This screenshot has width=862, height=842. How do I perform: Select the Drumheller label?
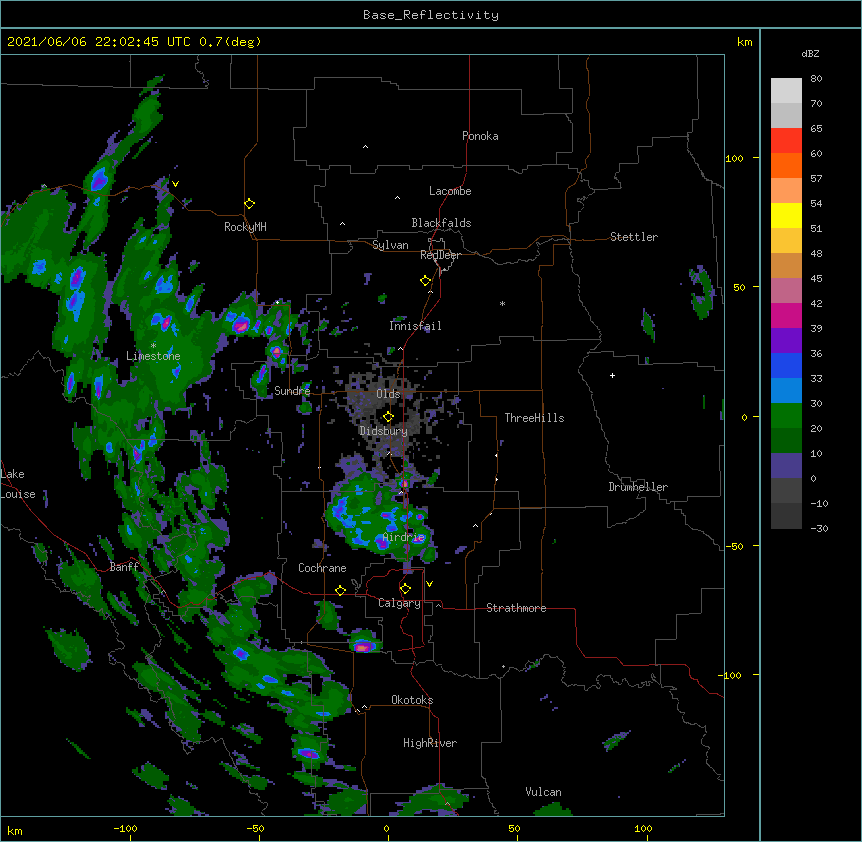[638, 487]
